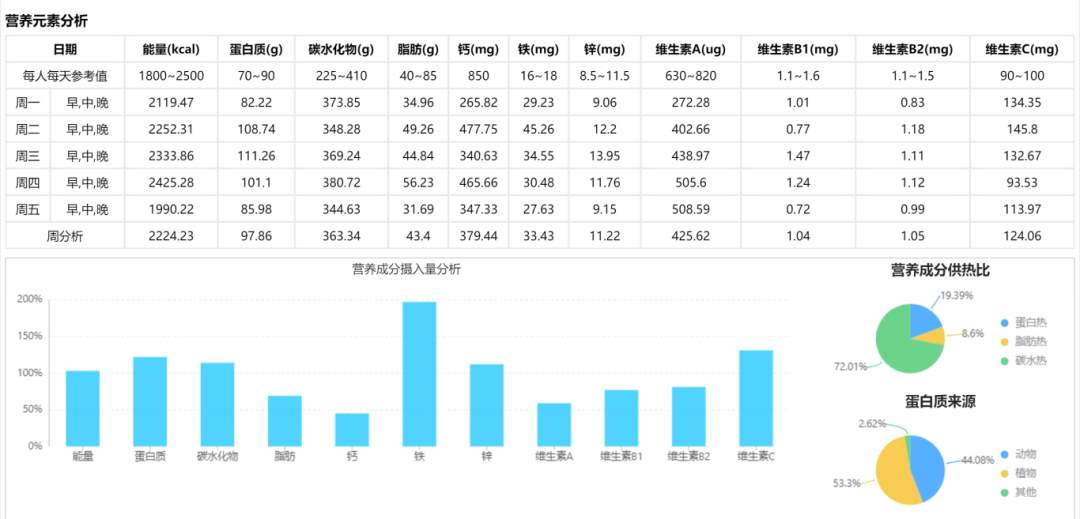Click the 脂肪 bar in chart
The image size is (1080, 519).
point(284,421)
